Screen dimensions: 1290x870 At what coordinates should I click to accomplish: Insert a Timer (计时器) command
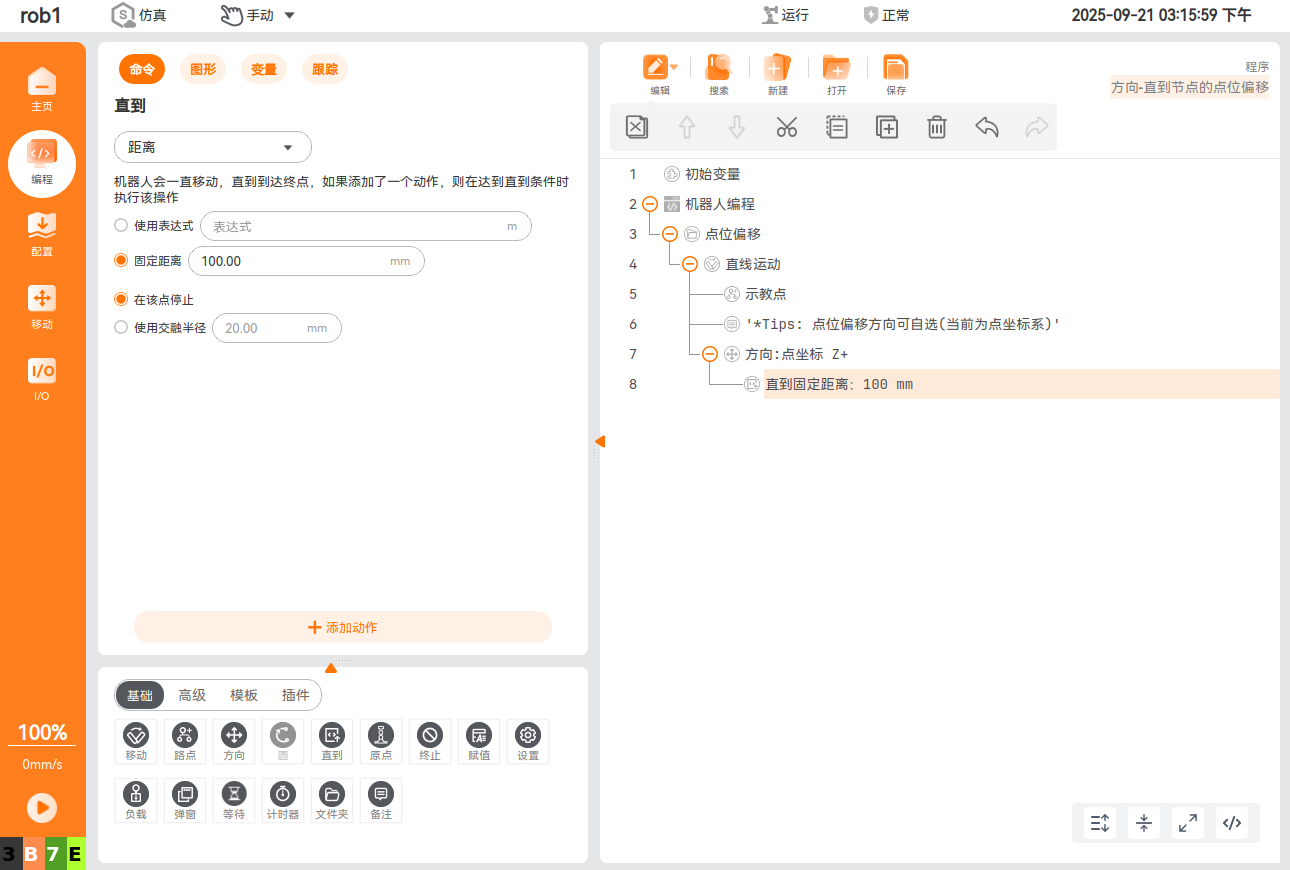coord(283,800)
